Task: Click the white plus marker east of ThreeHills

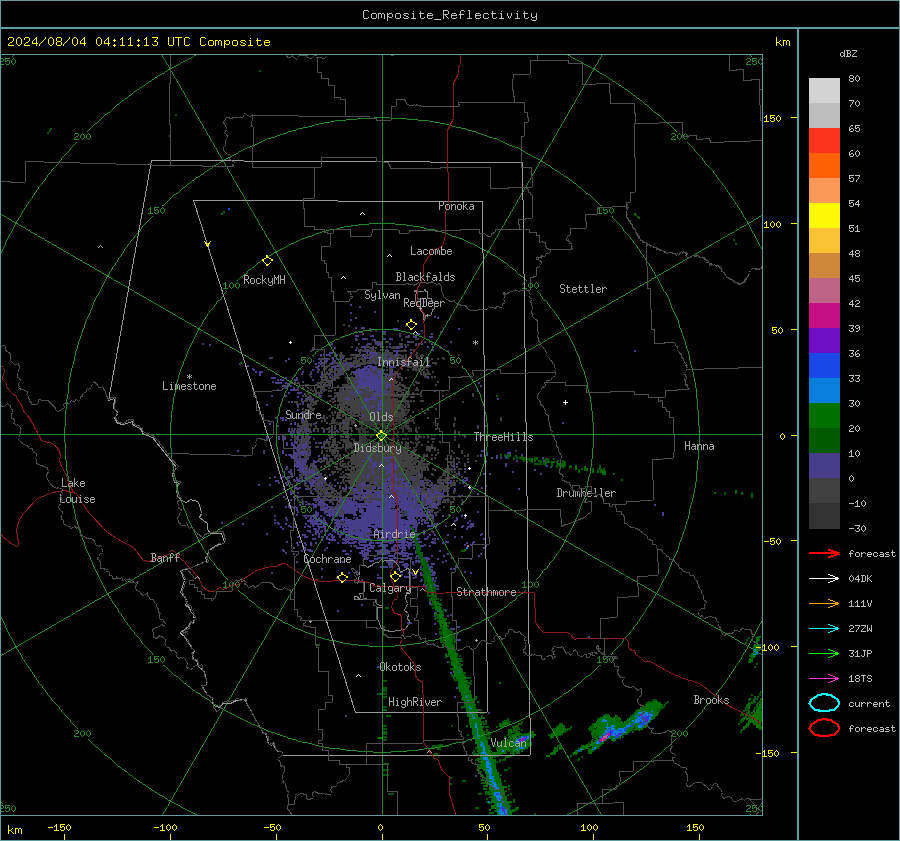Action: tap(565, 402)
